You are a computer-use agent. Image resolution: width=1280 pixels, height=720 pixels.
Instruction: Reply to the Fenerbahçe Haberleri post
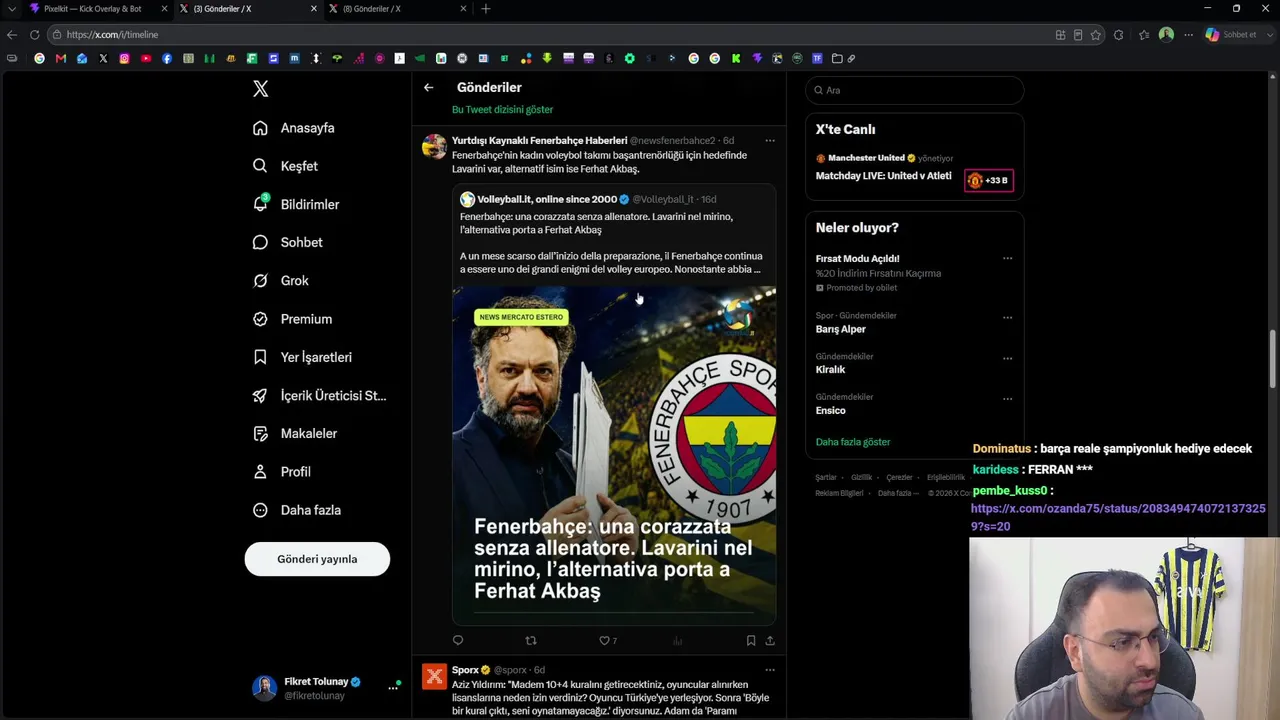458,641
